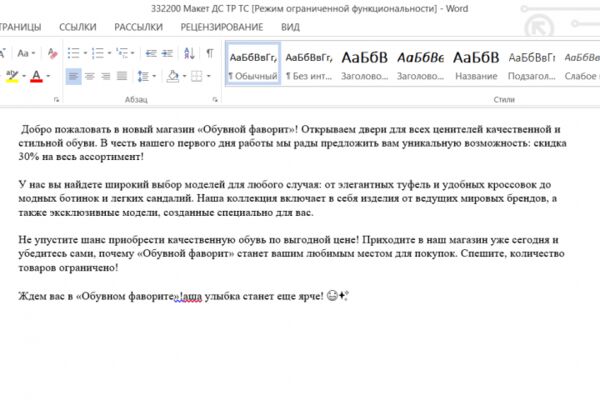Viewport: 600px width, 400px height.
Task: Open the Change Case (Aa) menu
Action: tap(26, 53)
